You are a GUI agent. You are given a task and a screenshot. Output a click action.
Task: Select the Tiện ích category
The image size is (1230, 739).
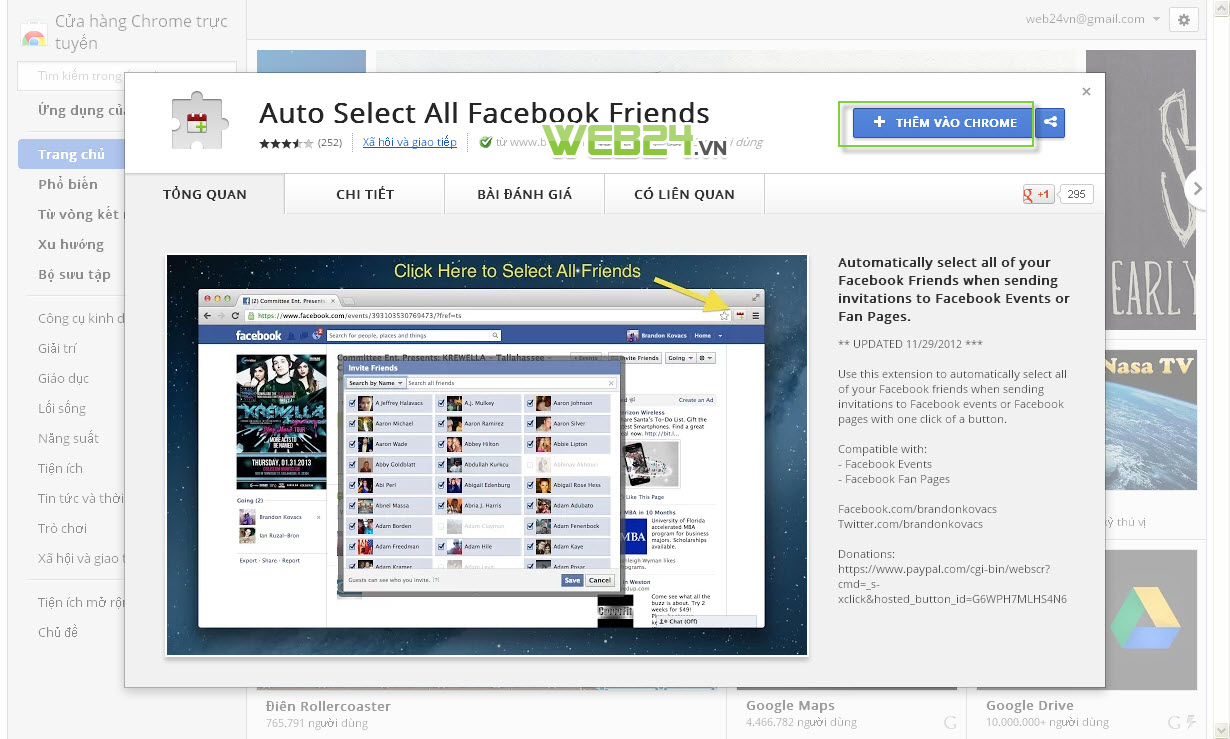[x=60, y=468]
